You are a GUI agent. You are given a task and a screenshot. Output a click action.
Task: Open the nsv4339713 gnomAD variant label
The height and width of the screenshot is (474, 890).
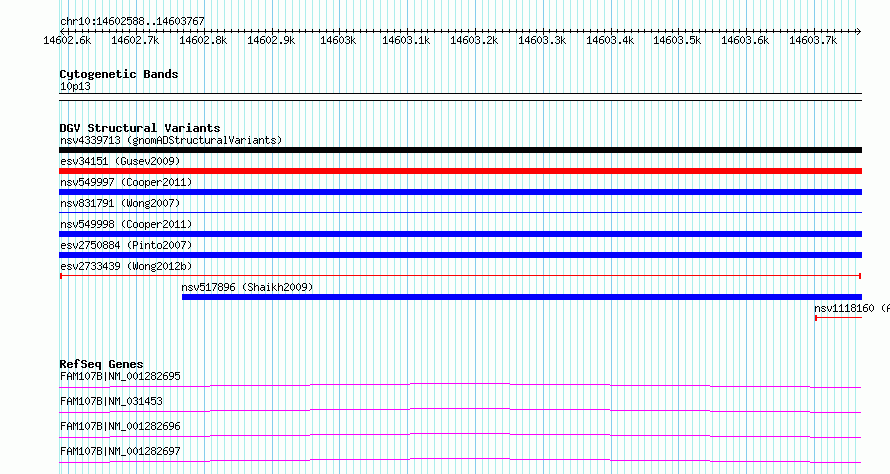pyautogui.click(x=171, y=140)
